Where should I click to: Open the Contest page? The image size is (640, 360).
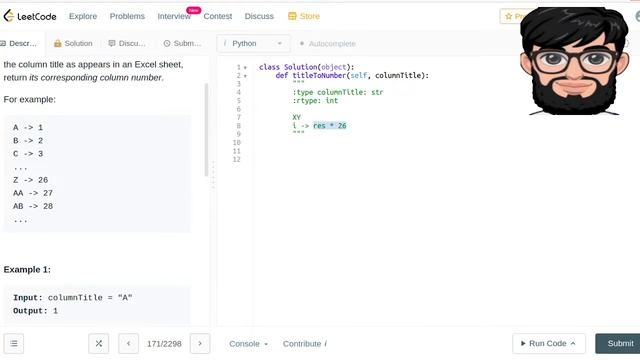[x=218, y=16]
